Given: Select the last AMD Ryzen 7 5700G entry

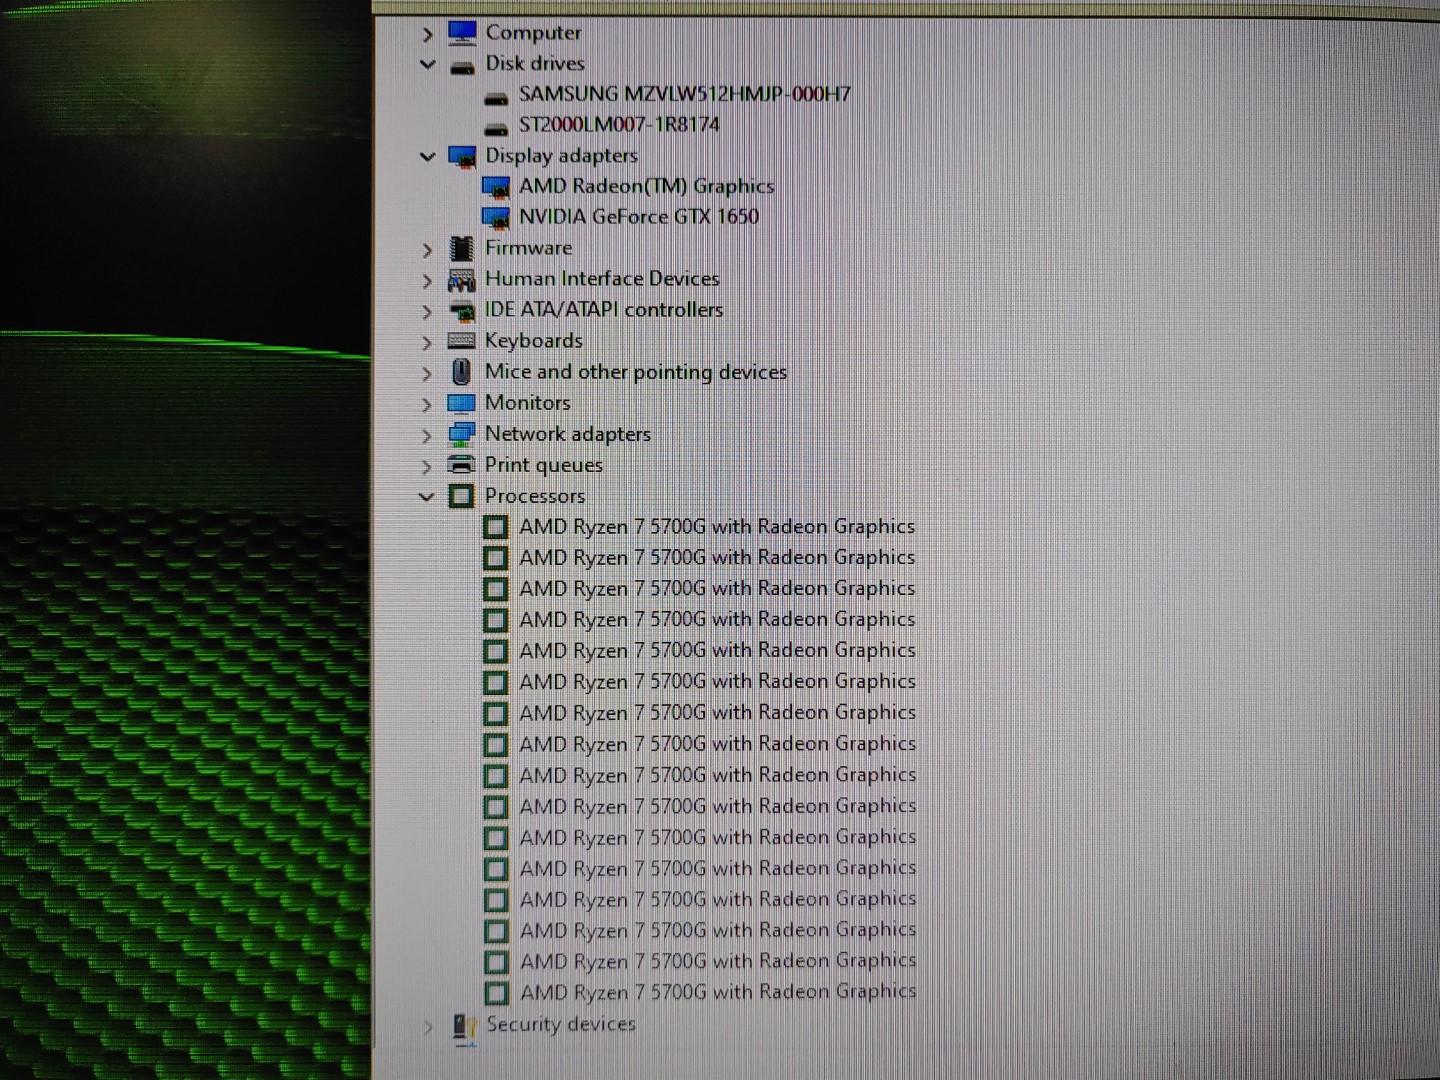Looking at the screenshot, I should coord(718,992).
